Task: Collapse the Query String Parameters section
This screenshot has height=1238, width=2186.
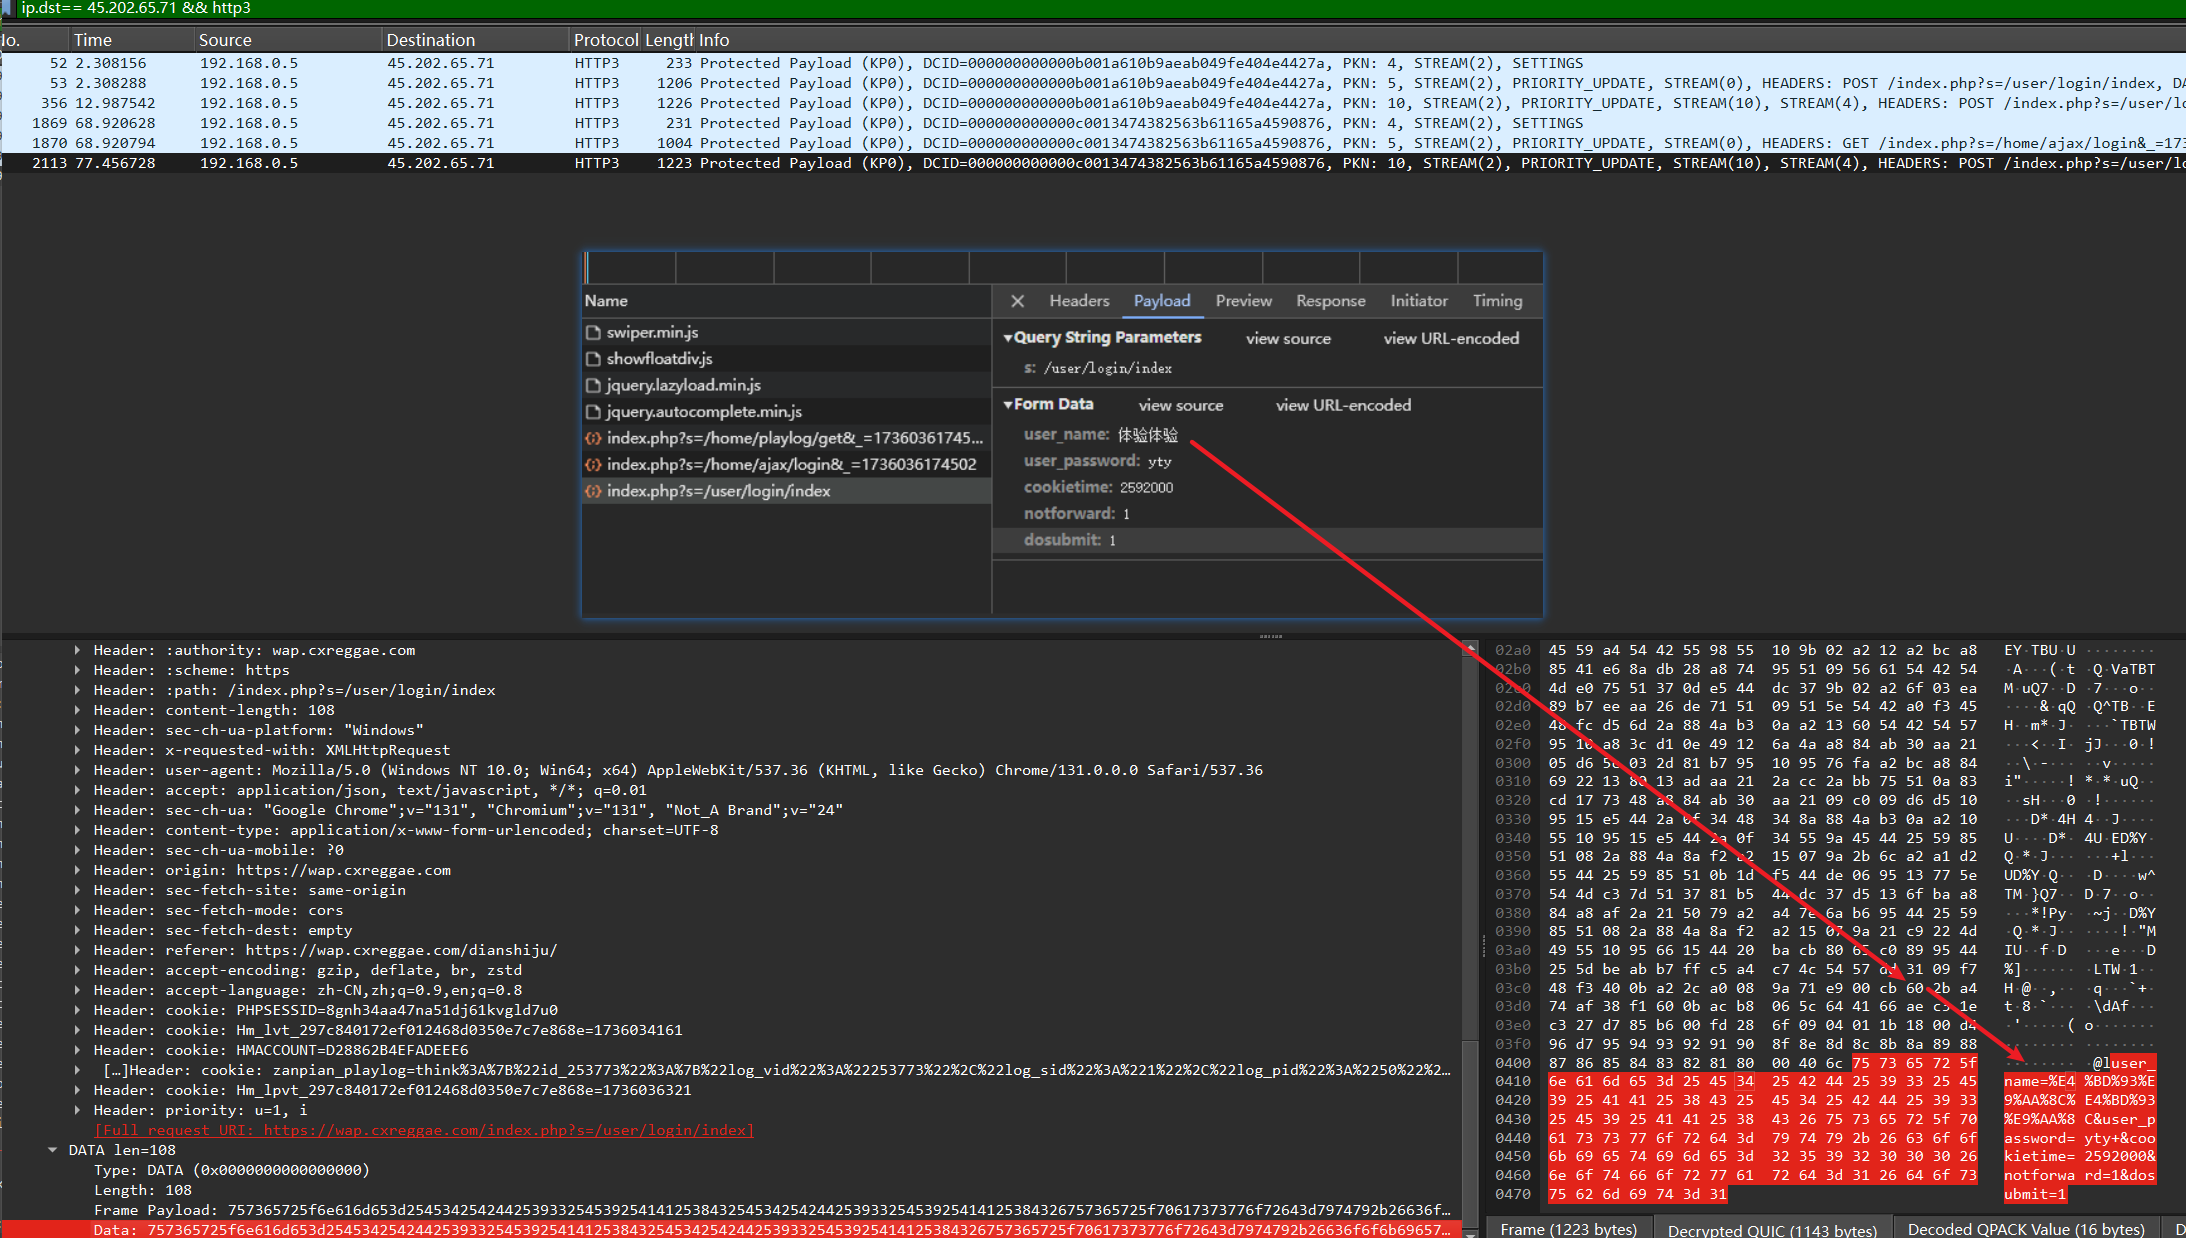Action: click(1008, 338)
